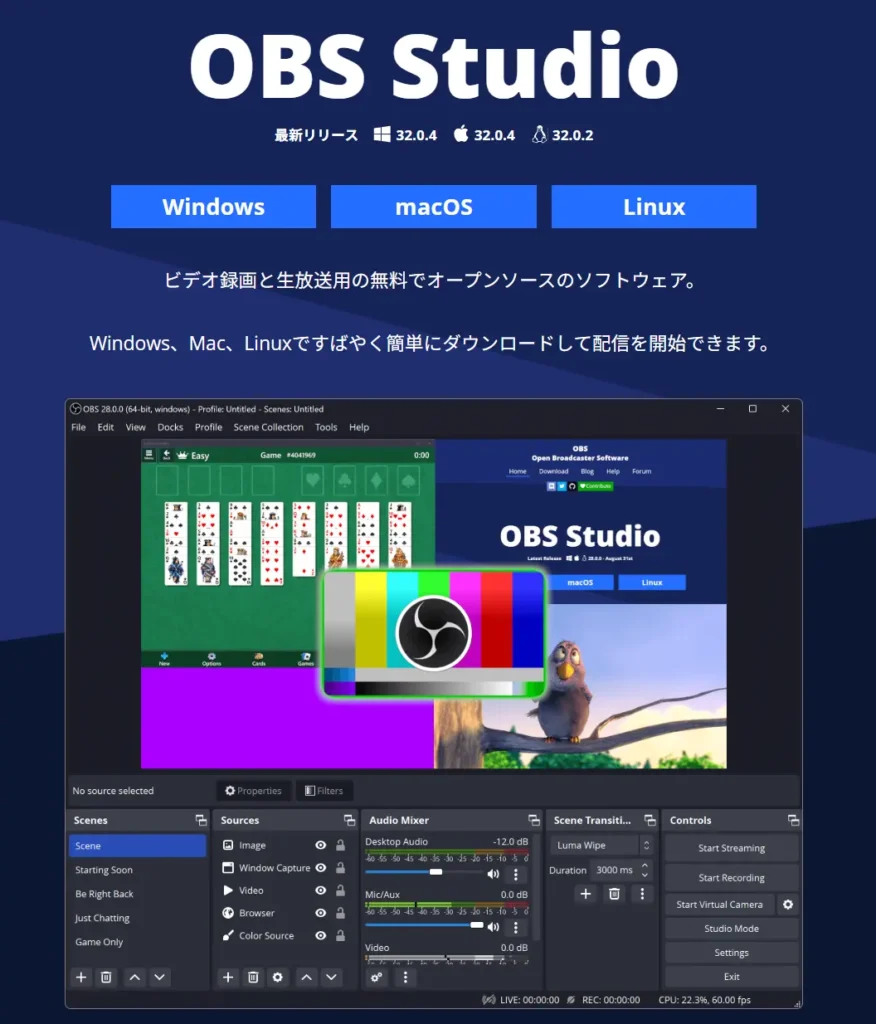
Task: Lock the Video source
Action: 340,890
